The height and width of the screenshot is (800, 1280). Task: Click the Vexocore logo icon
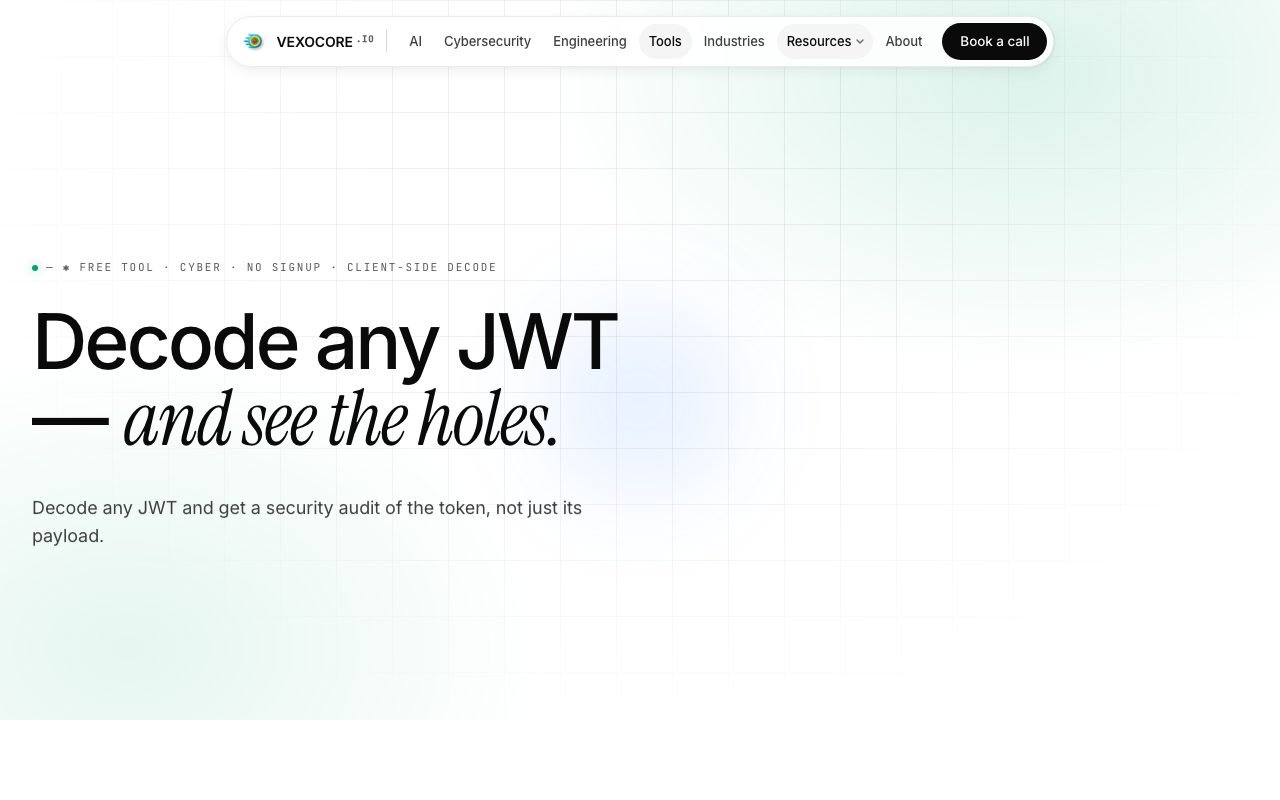coord(254,41)
